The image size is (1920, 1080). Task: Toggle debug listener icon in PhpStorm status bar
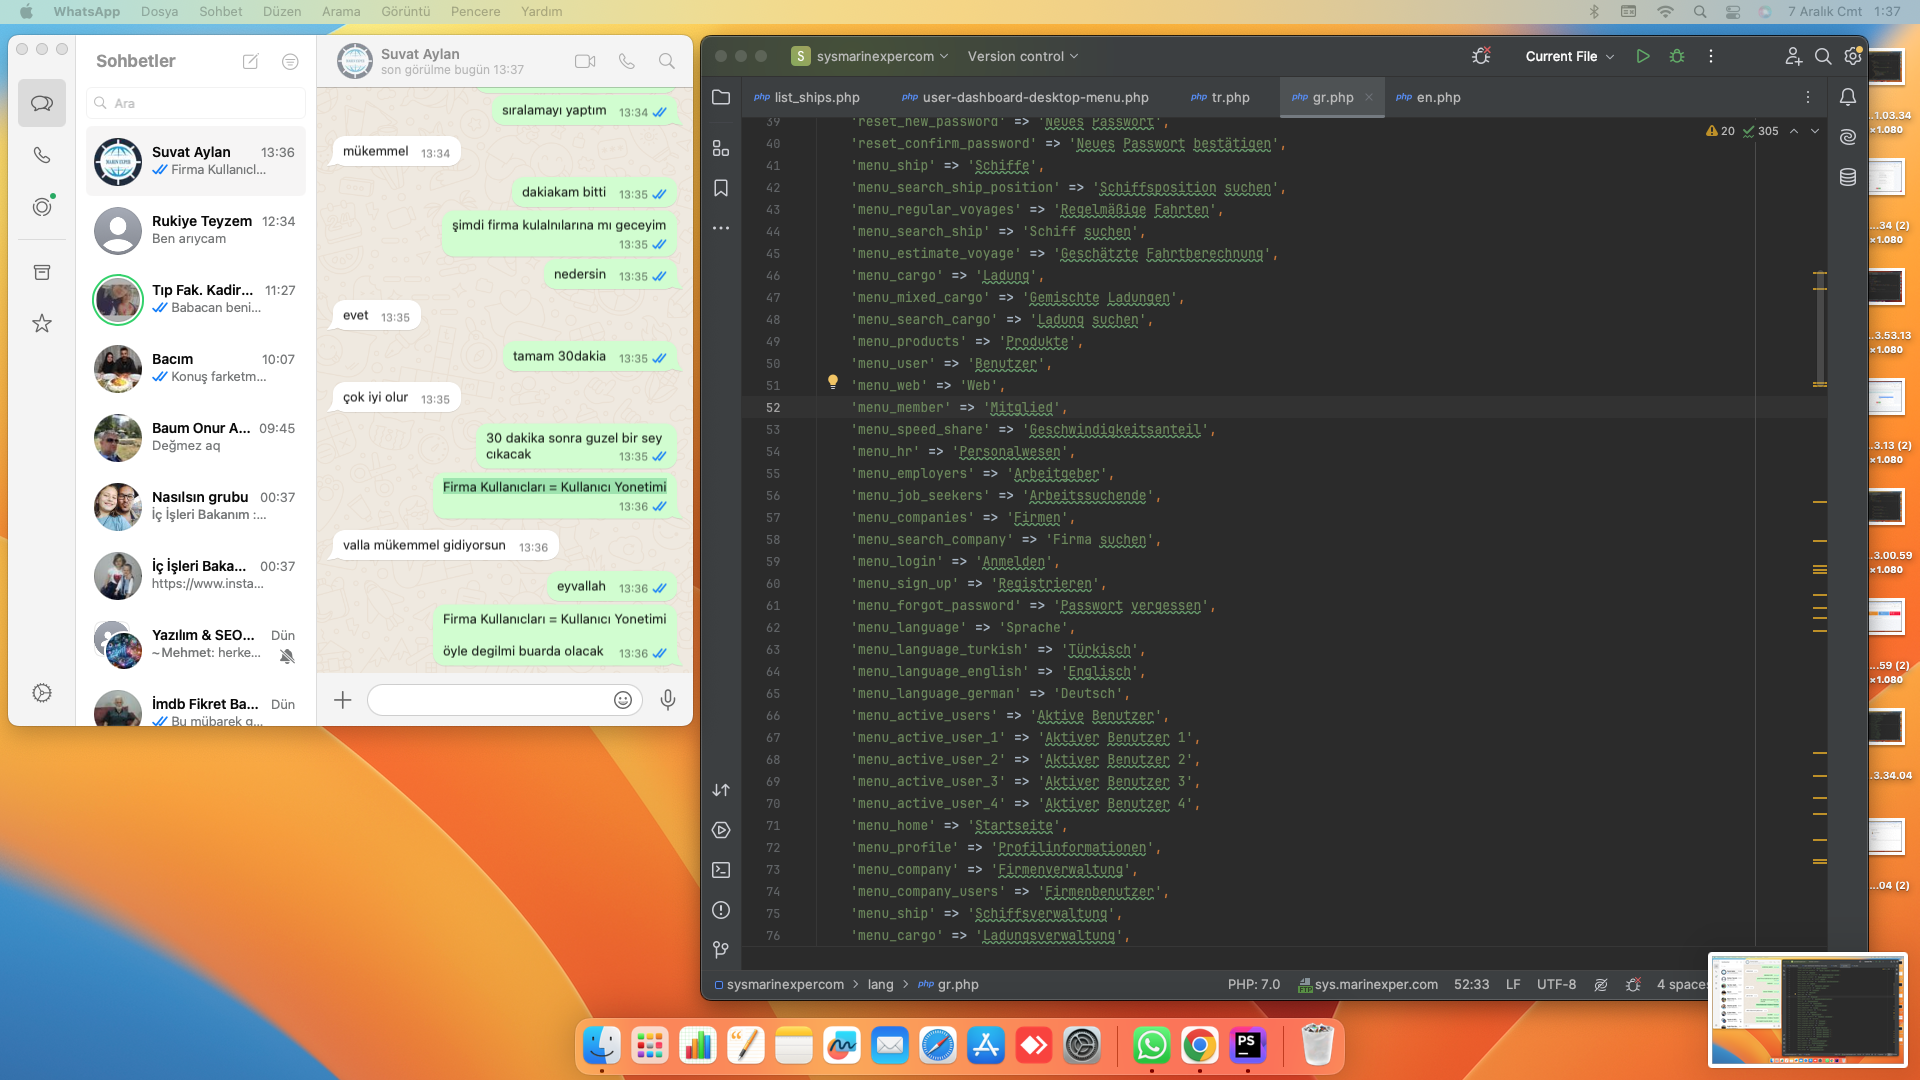[x=1633, y=984]
